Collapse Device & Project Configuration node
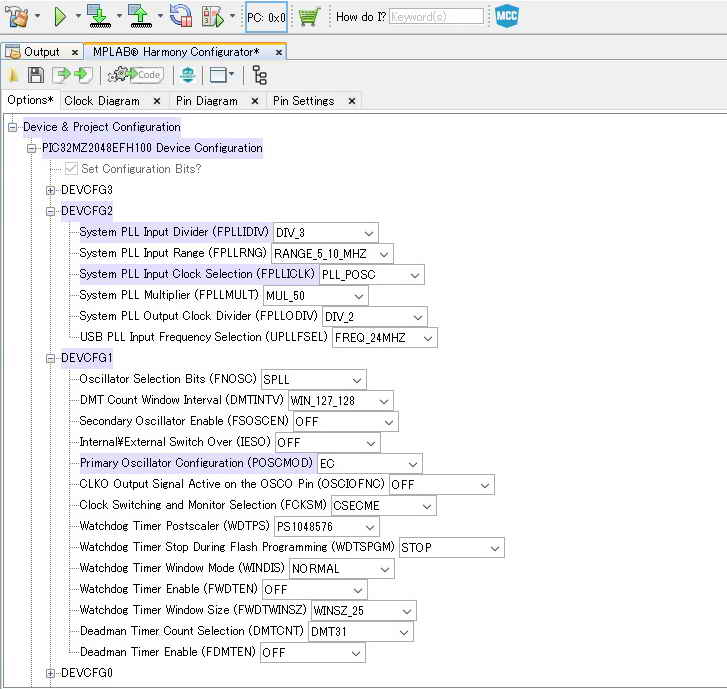727x689 pixels. (13, 127)
